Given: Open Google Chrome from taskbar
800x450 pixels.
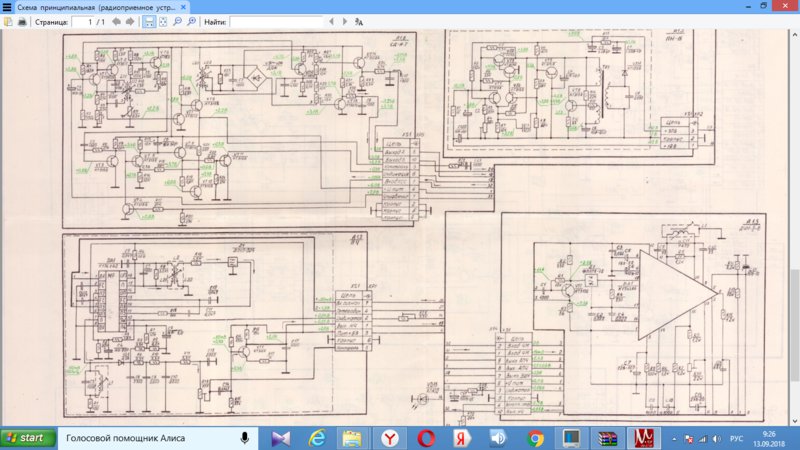Looking at the screenshot, I should tap(535, 438).
